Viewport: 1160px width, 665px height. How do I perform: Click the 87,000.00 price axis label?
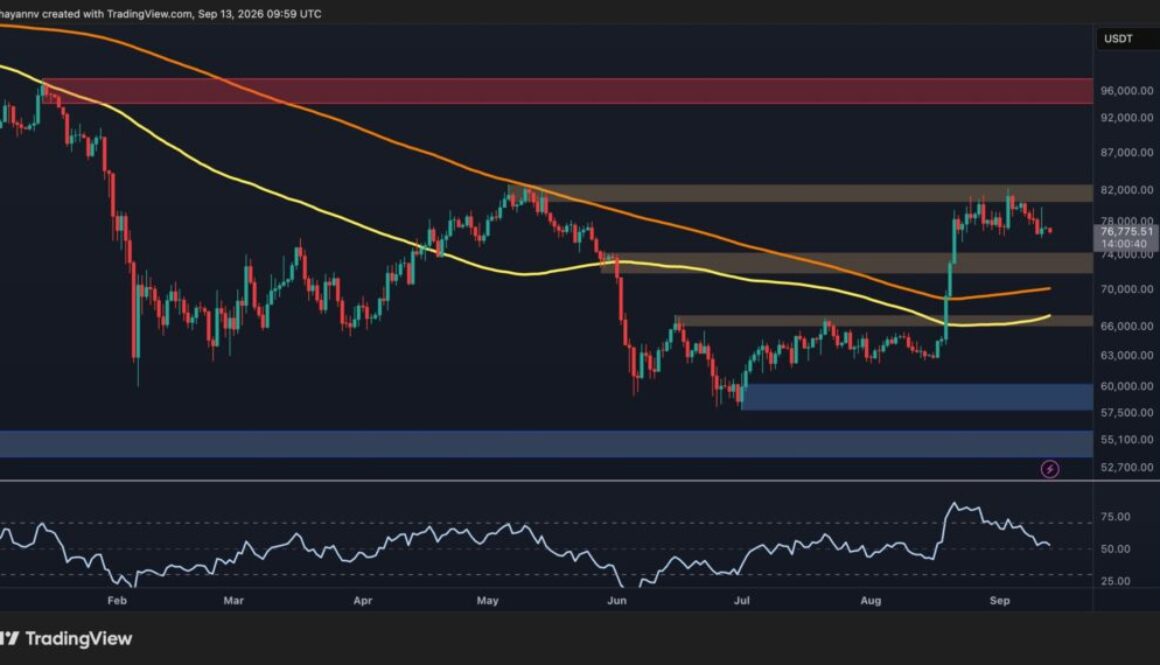(1126, 152)
